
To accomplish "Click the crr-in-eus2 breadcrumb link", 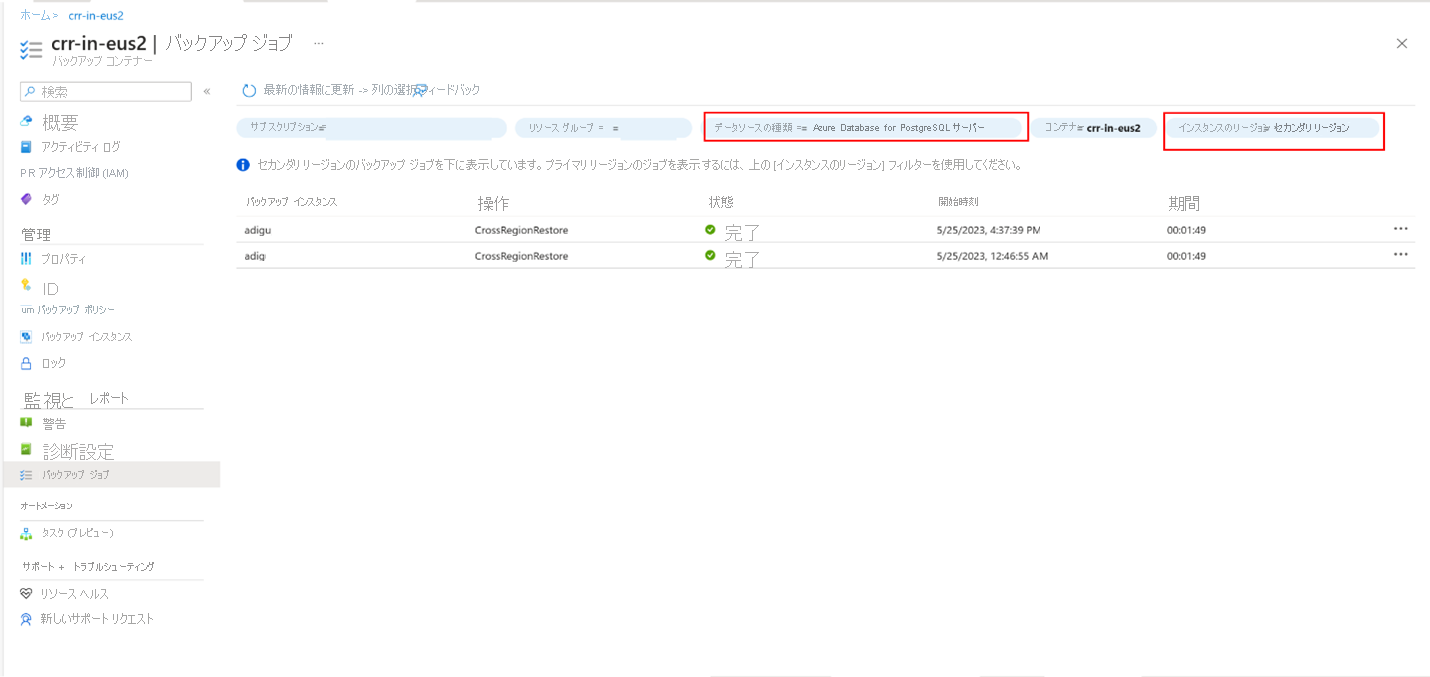I will tap(96, 16).
